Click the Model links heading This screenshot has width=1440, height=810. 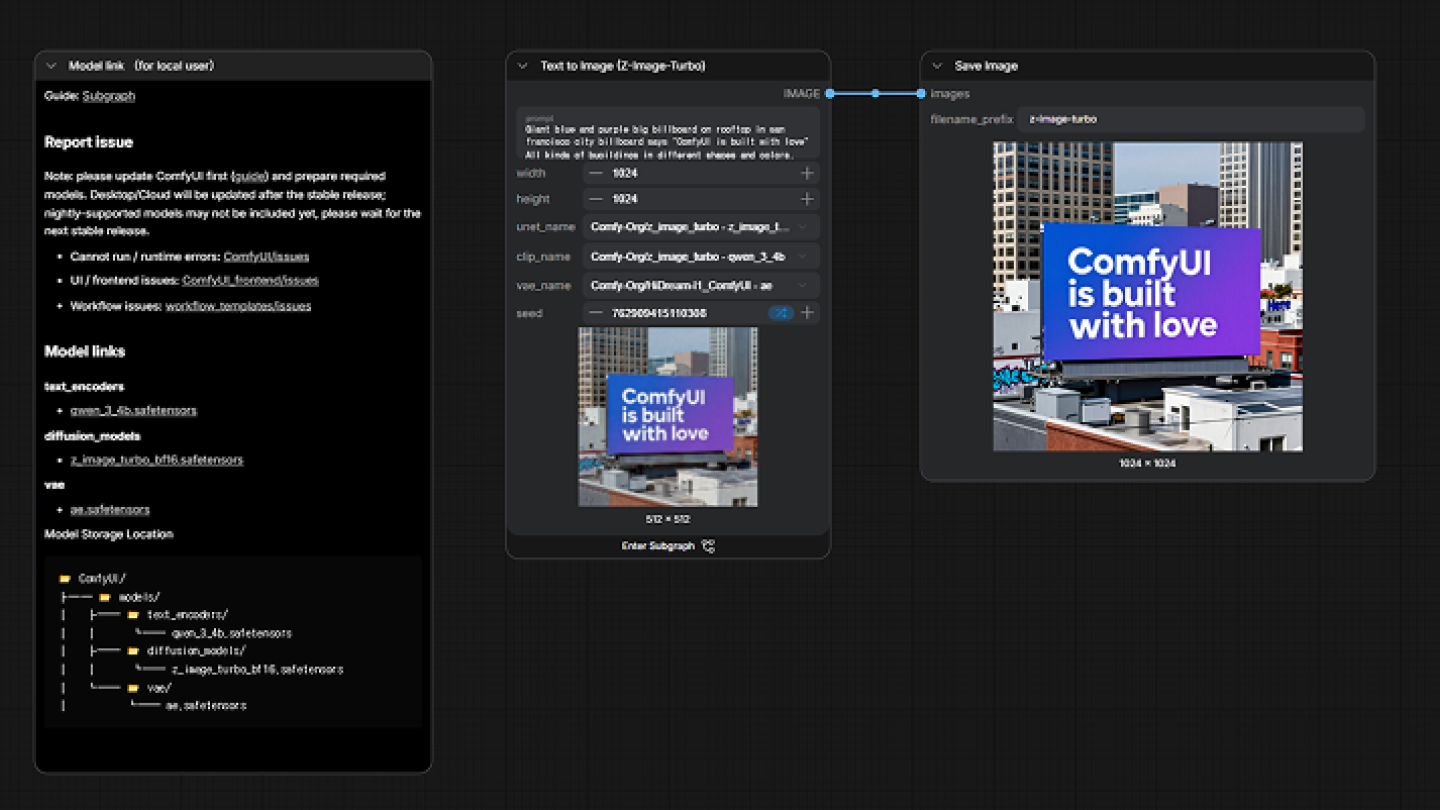pos(85,351)
